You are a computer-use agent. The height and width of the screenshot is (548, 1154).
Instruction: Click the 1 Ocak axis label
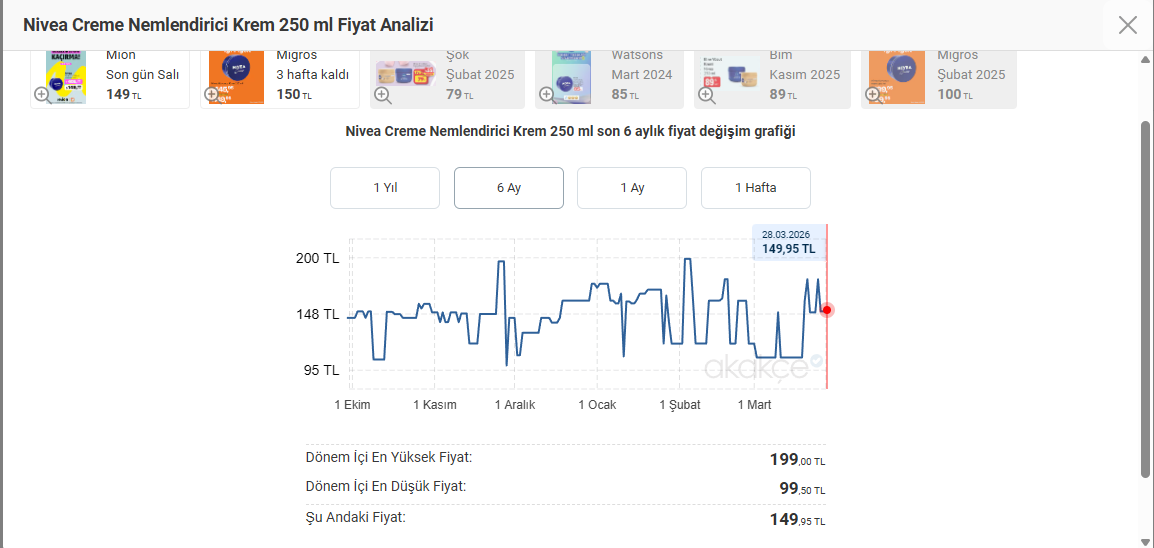tap(598, 405)
